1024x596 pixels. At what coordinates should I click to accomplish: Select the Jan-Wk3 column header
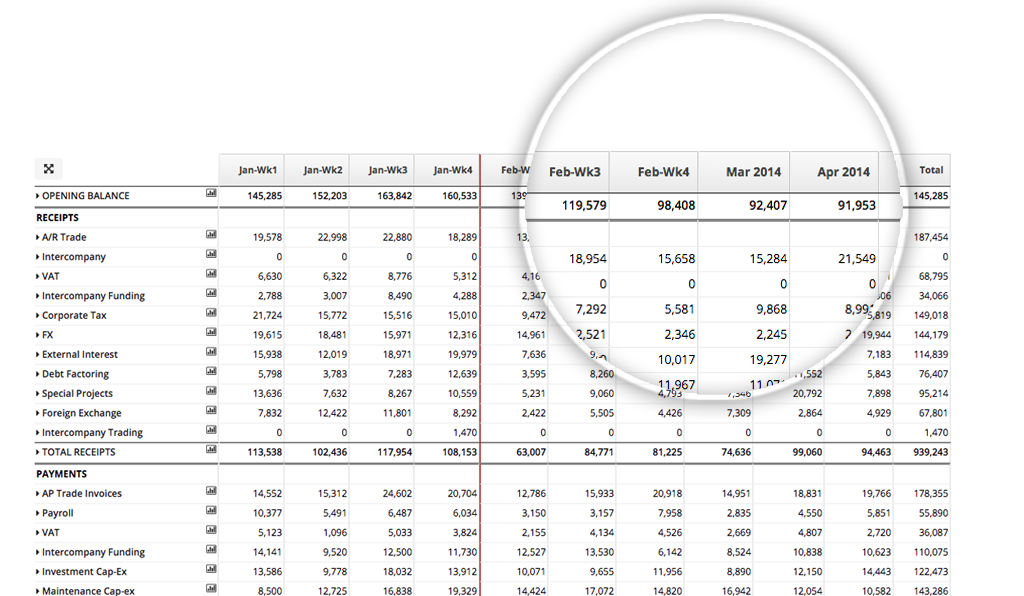[x=382, y=170]
